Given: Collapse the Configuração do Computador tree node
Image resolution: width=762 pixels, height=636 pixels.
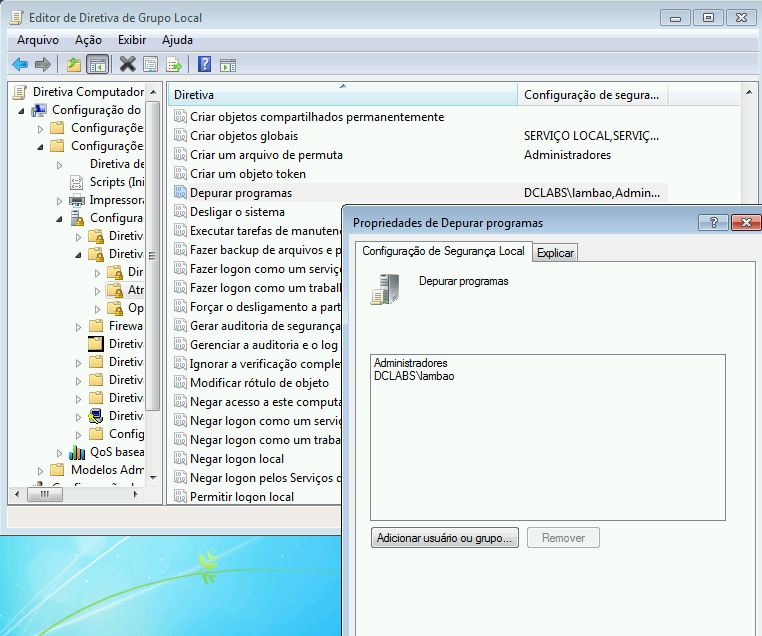Looking at the screenshot, I should [x=22, y=110].
